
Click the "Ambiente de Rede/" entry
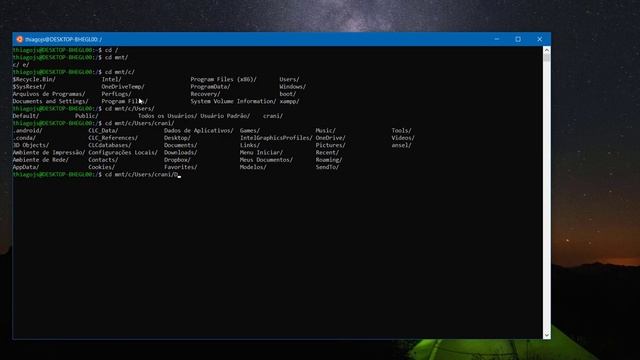point(40,160)
